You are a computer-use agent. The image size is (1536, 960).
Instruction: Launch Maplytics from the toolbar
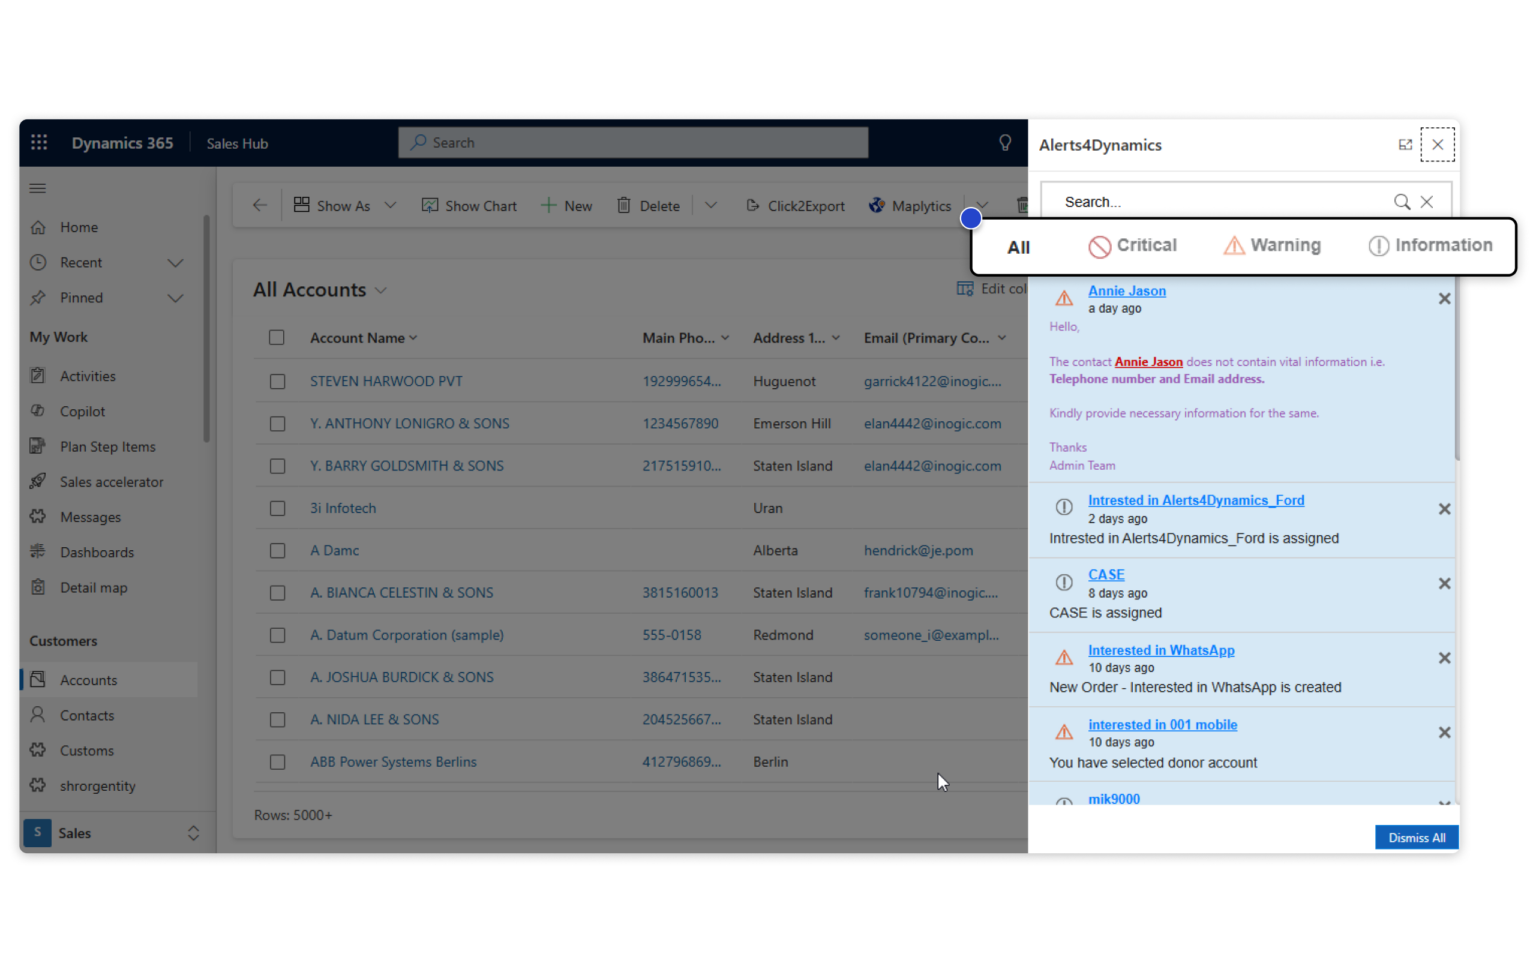point(909,205)
